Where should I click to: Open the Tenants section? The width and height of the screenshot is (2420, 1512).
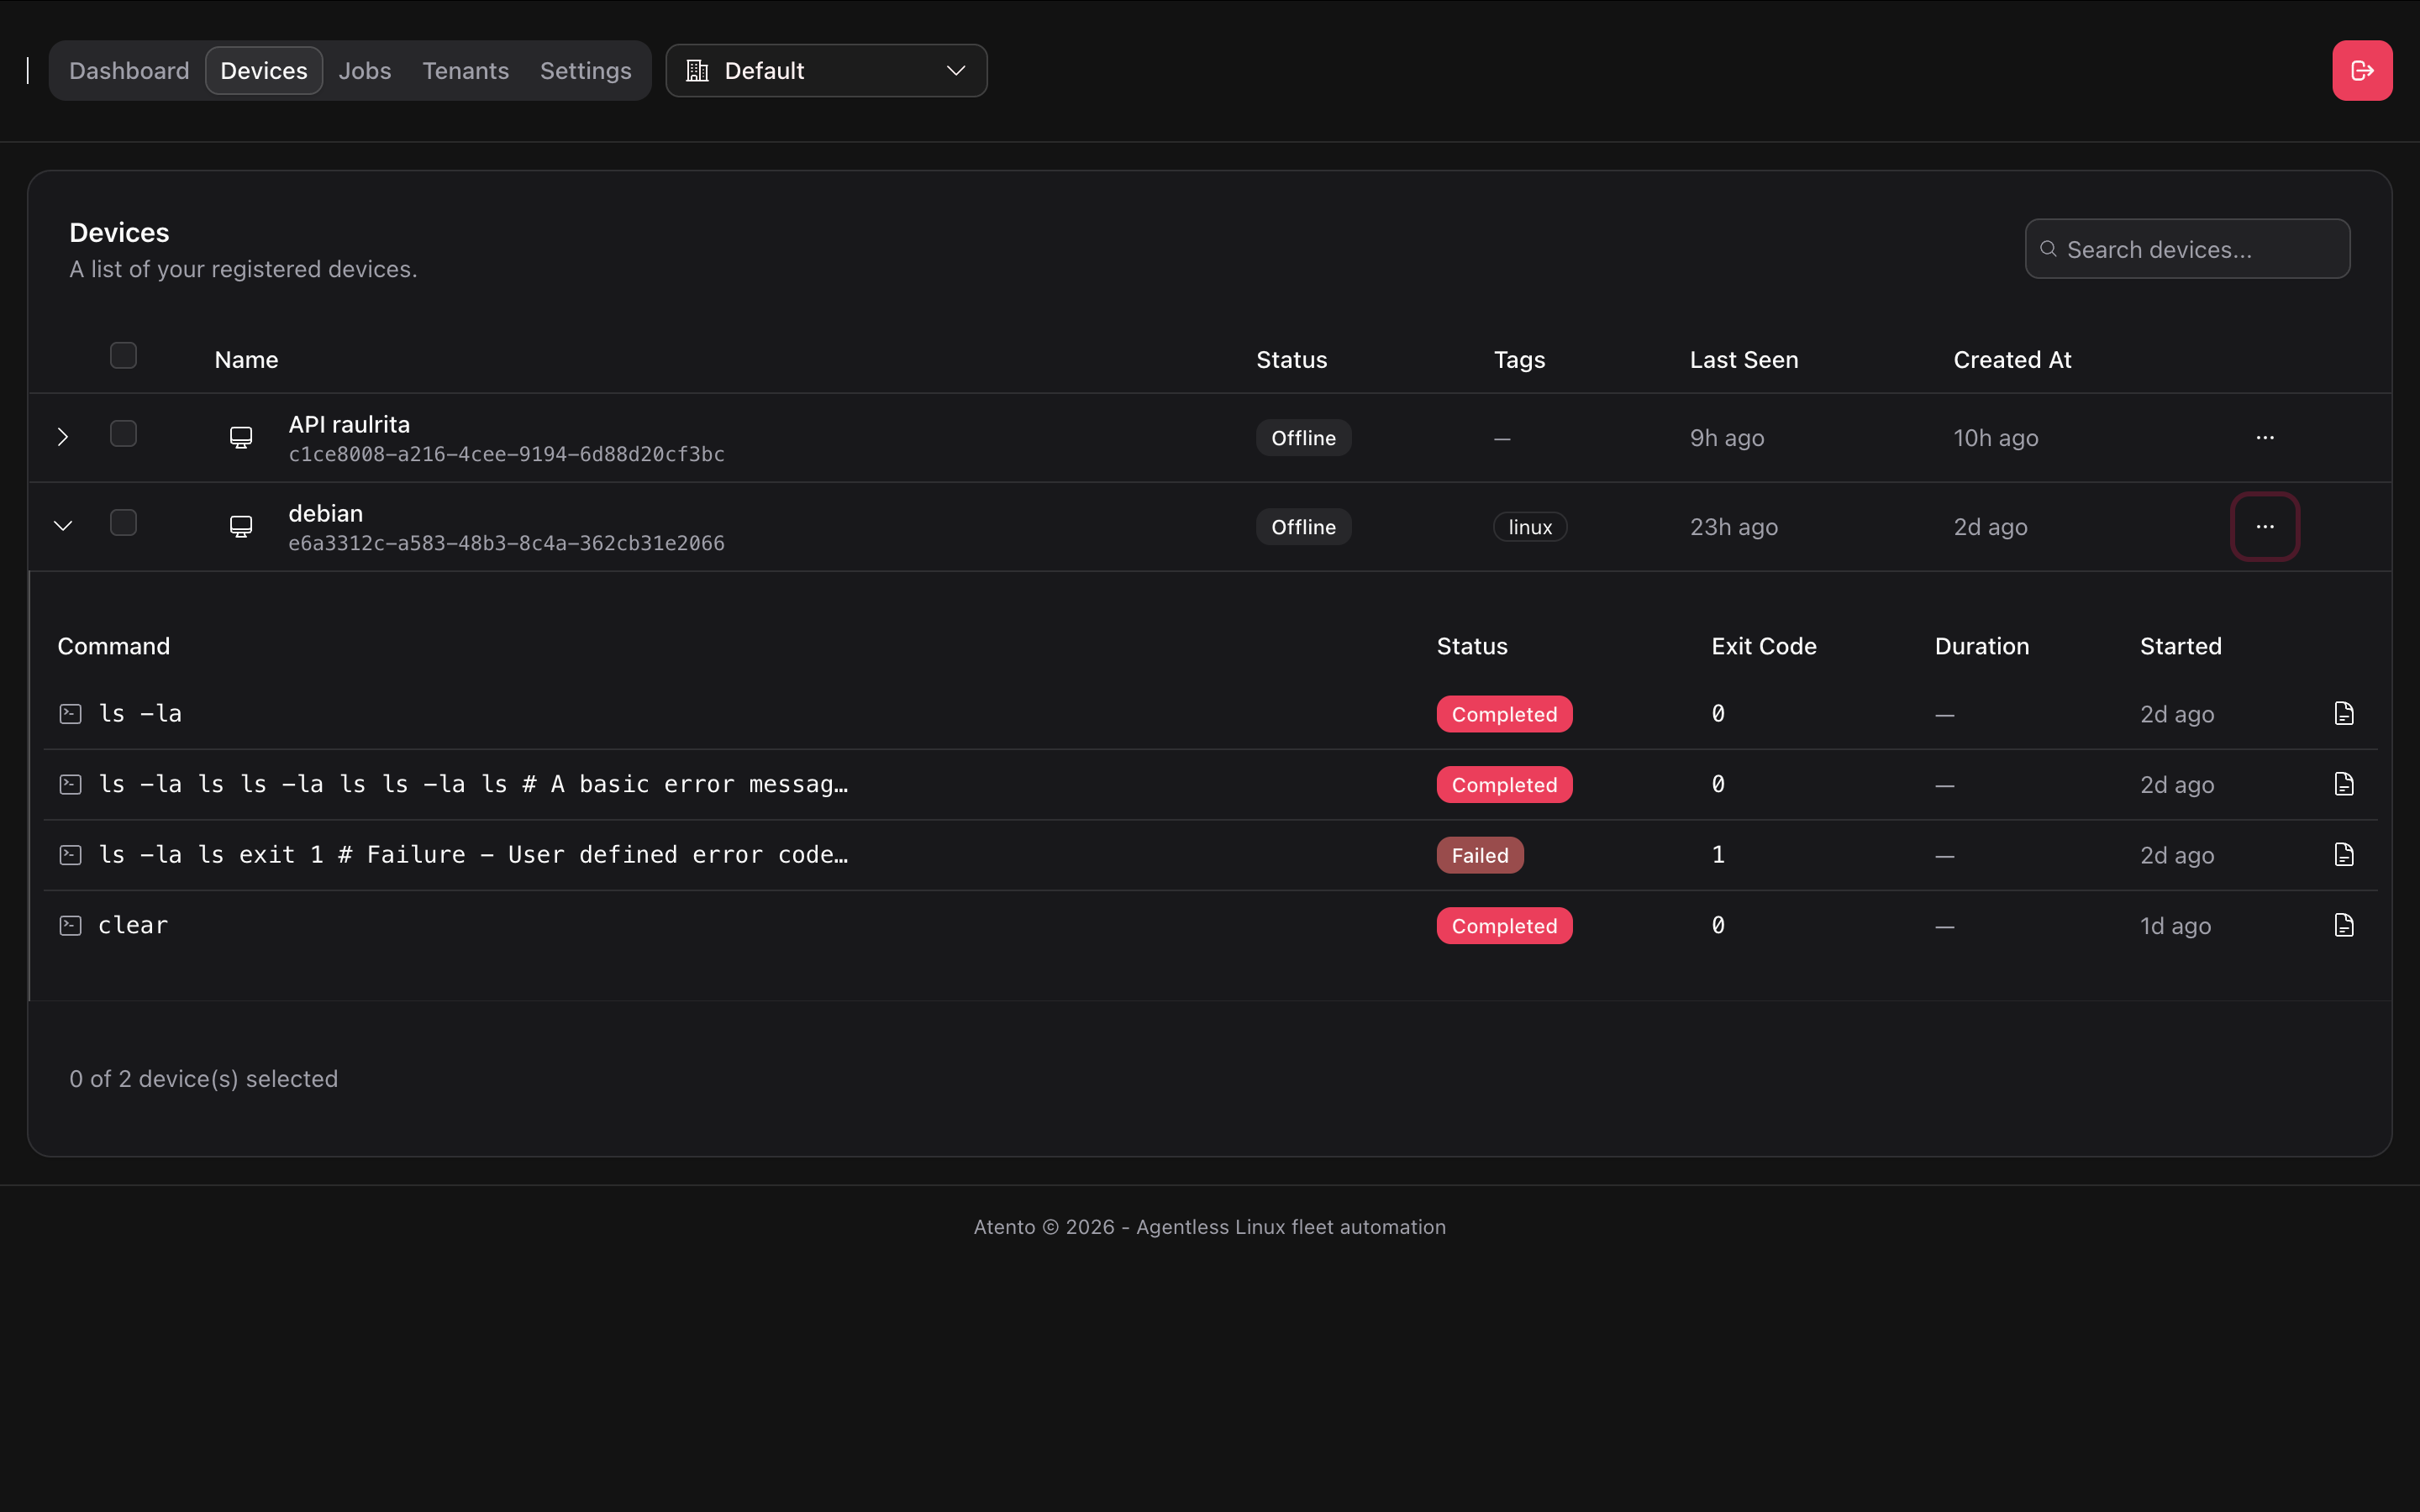click(465, 70)
